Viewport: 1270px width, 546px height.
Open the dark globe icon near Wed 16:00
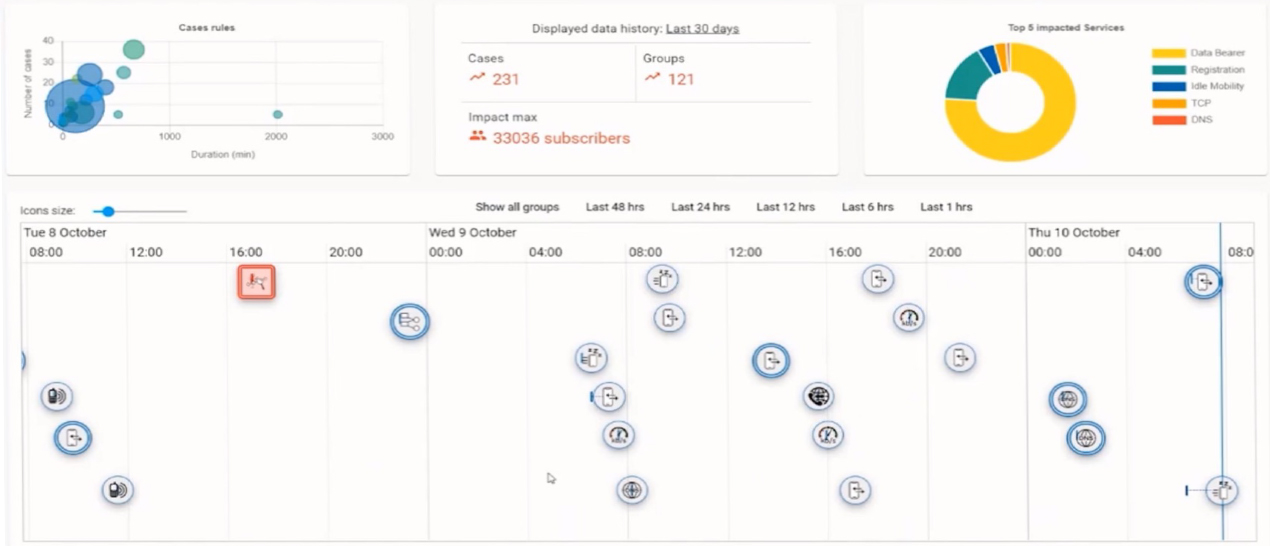click(x=818, y=397)
